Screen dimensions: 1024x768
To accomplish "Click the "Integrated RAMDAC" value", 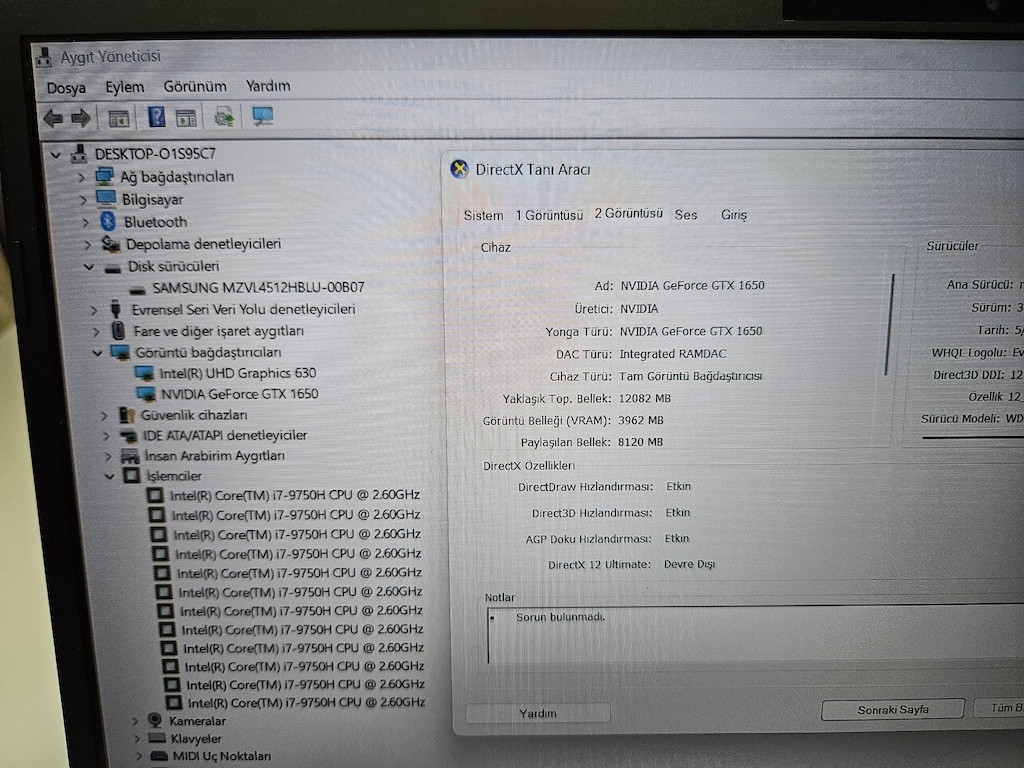I will [673, 354].
